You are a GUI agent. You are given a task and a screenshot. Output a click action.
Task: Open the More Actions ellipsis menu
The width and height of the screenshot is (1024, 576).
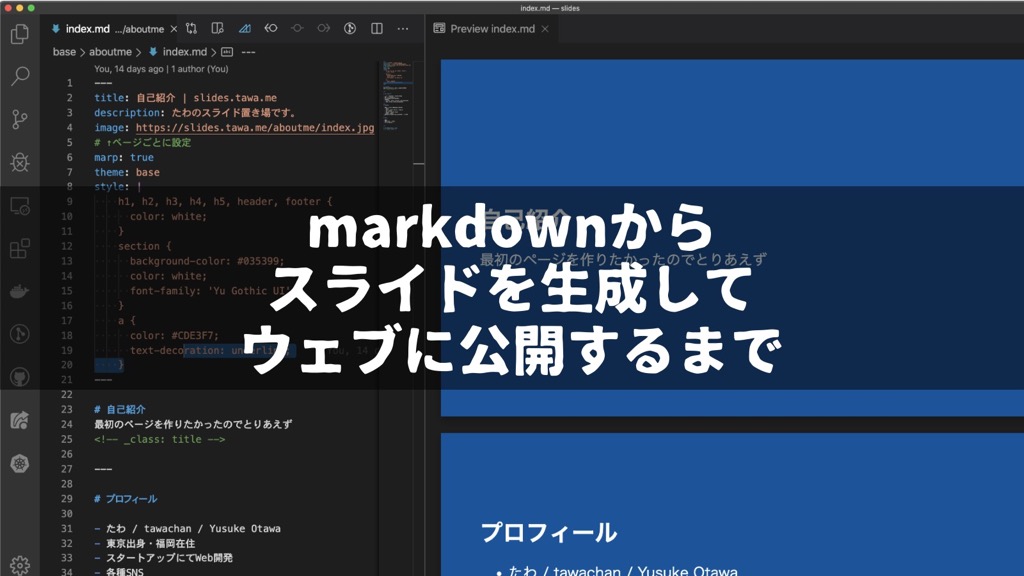(x=402, y=29)
